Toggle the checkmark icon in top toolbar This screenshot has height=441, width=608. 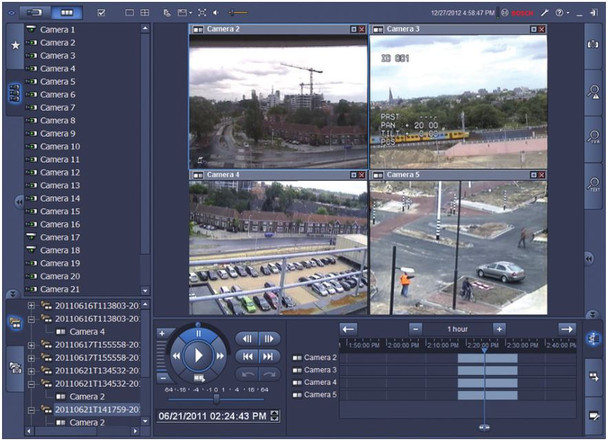101,13
